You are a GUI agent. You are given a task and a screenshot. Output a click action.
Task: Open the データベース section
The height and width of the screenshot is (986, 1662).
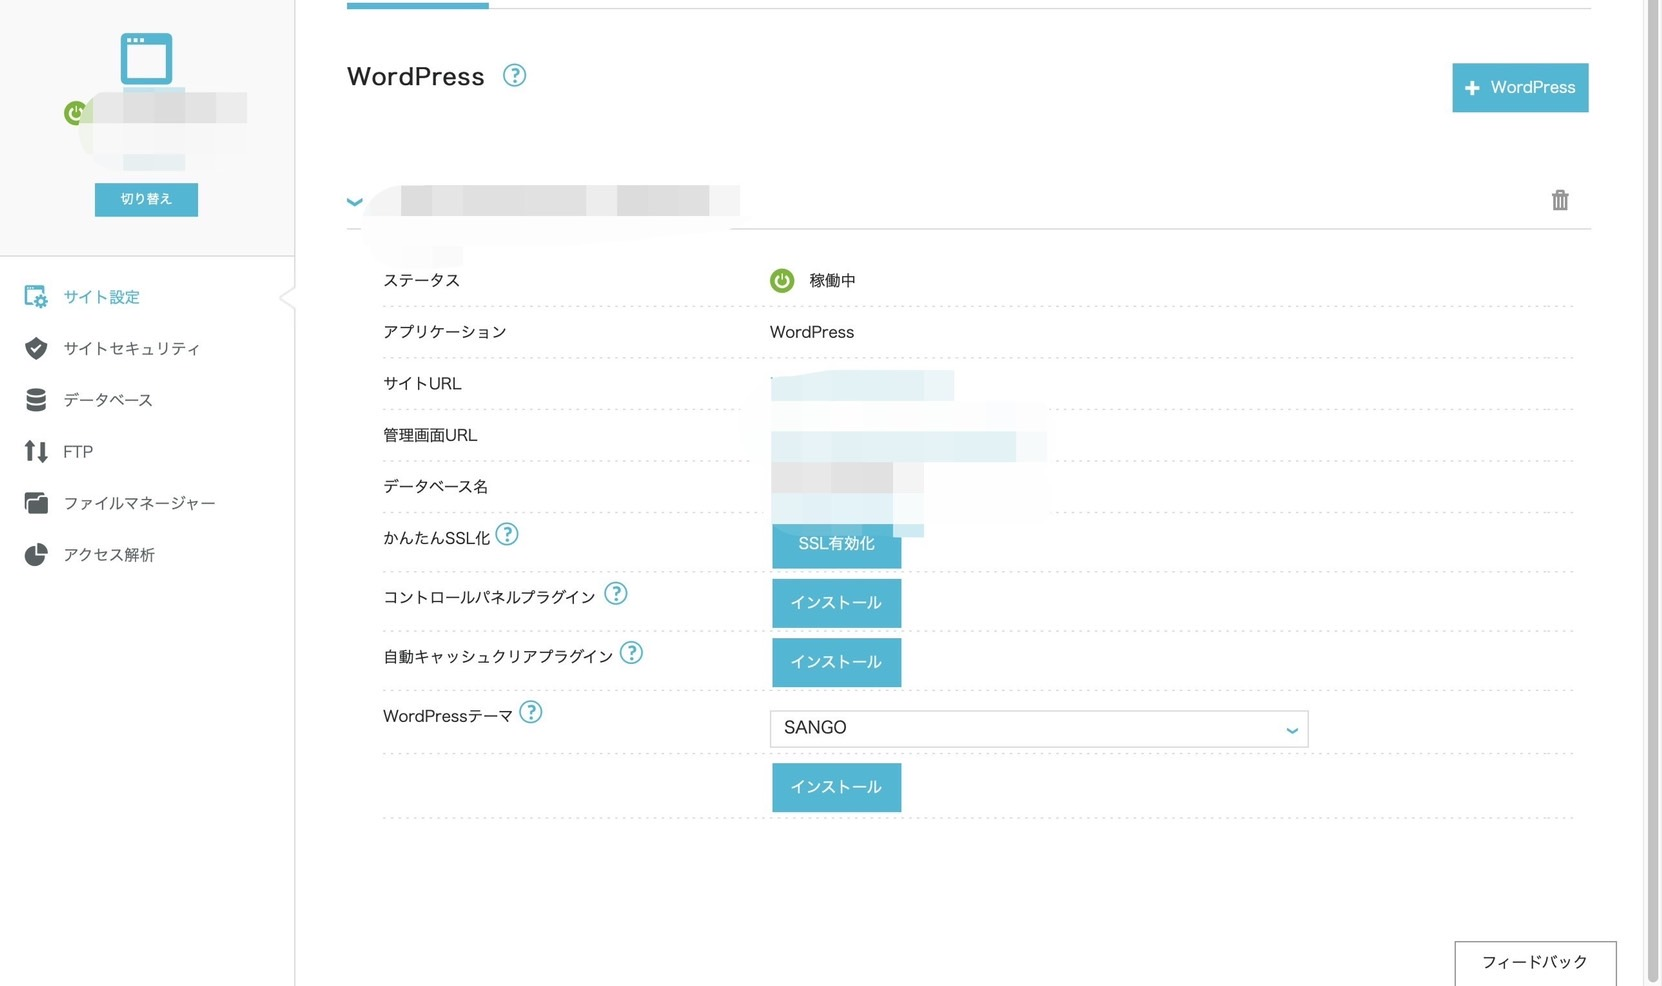pyautogui.click(x=107, y=400)
